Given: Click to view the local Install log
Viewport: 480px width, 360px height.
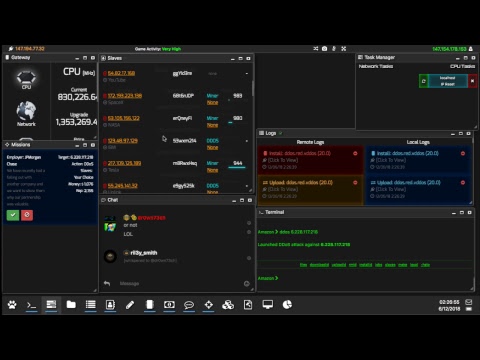Looking at the screenshot, I should pos(391,160).
